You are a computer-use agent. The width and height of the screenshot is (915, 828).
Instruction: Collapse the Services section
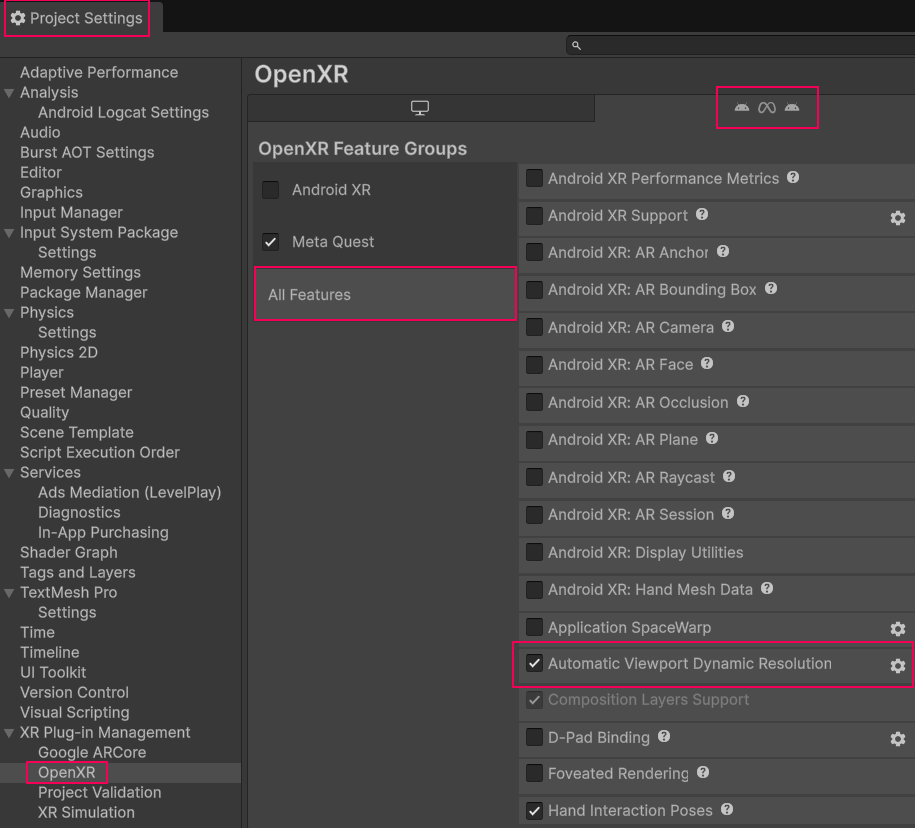pyautogui.click(x=10, y=472)
